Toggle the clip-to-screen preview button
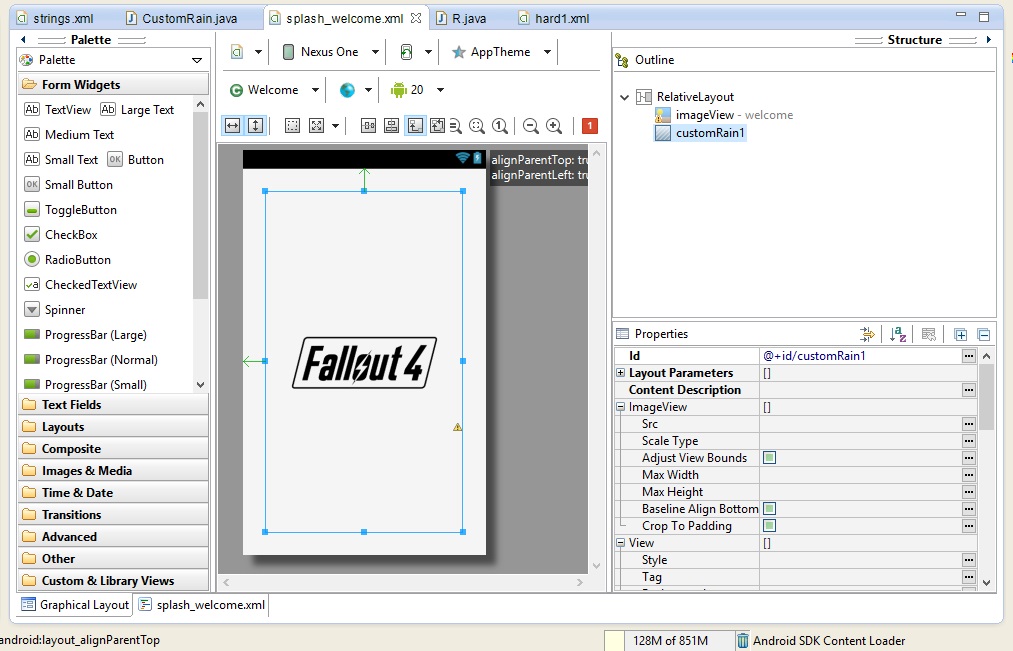Image resolution: width=1013 pixels, height=651 pixels. click(x=415, y=125)
